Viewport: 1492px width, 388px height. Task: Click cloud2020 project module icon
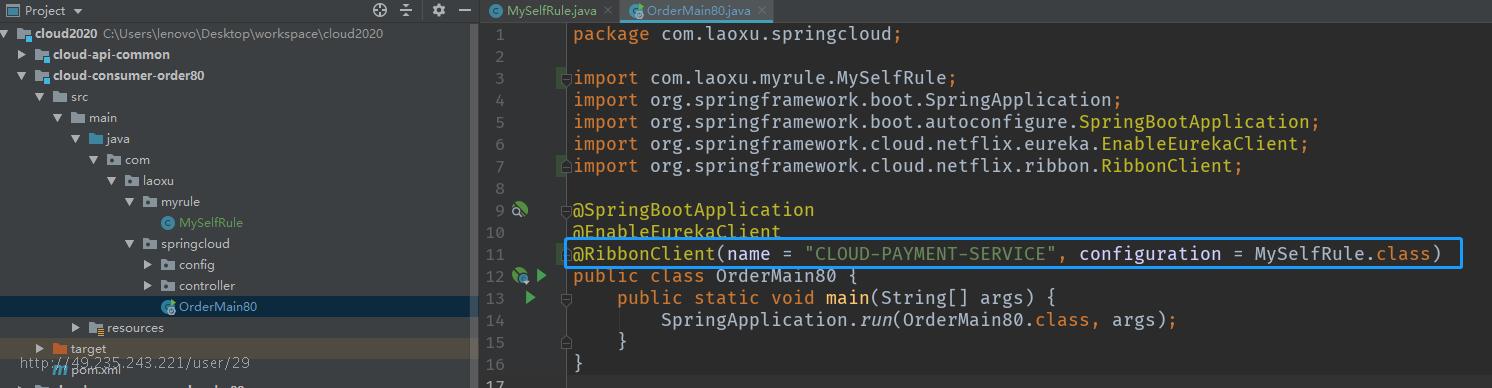tap(24, 33)
